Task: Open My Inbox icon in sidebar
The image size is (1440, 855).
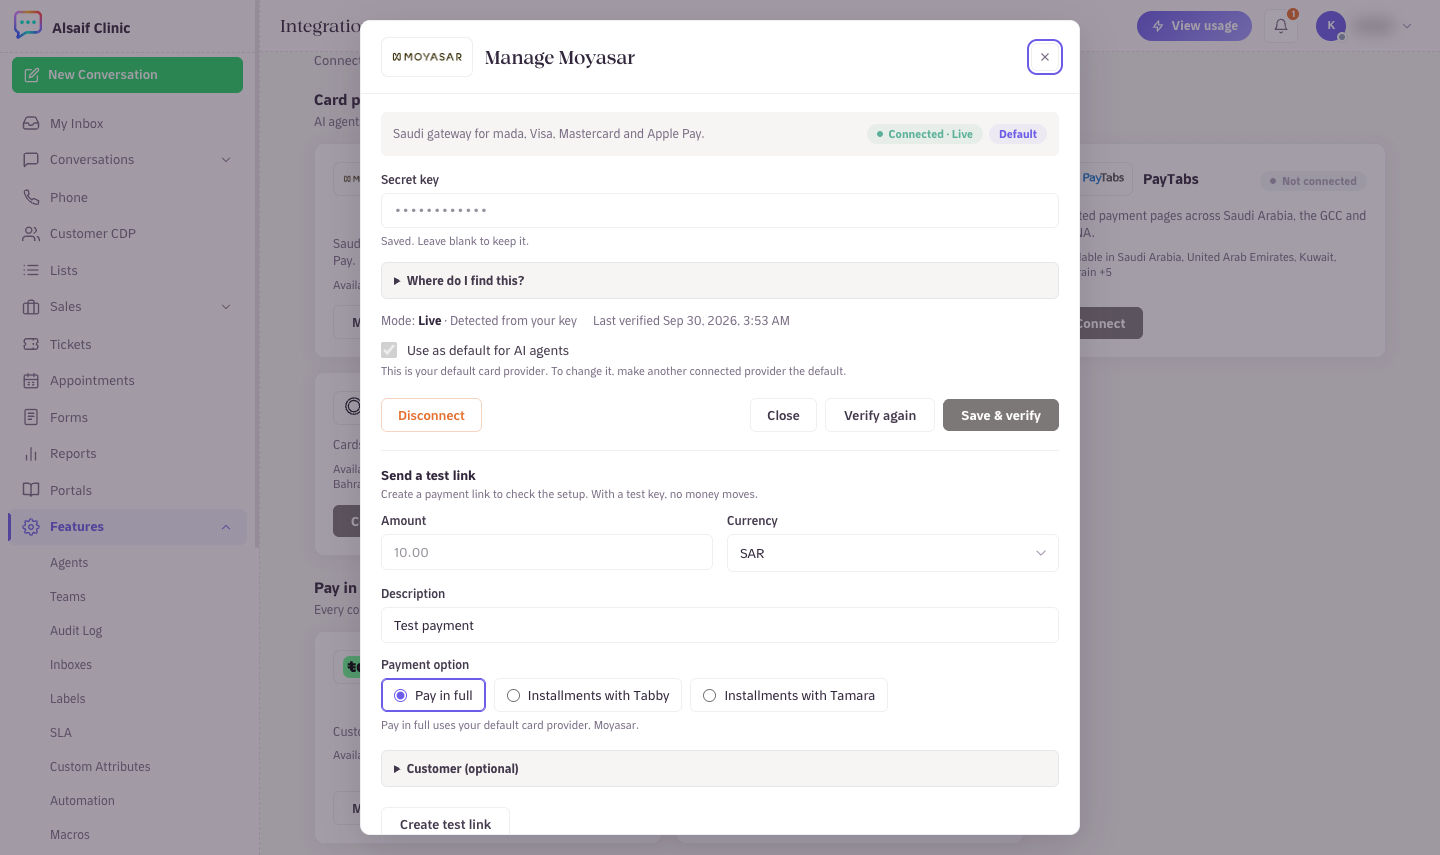Action: point(31,123)
